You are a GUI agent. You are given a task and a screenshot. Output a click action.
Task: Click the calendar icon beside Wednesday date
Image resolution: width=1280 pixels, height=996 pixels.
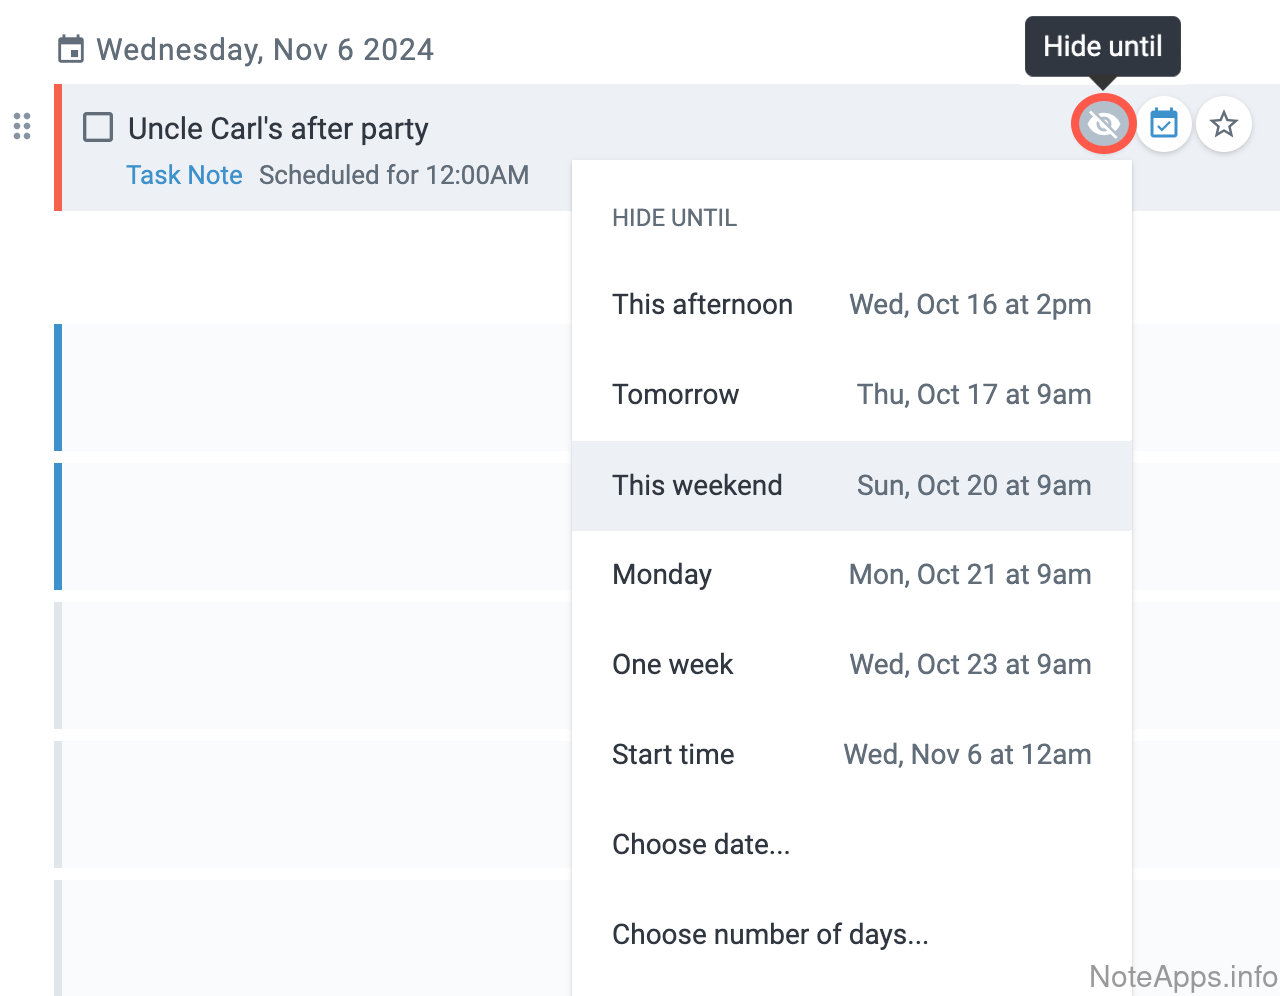(71, 49)
